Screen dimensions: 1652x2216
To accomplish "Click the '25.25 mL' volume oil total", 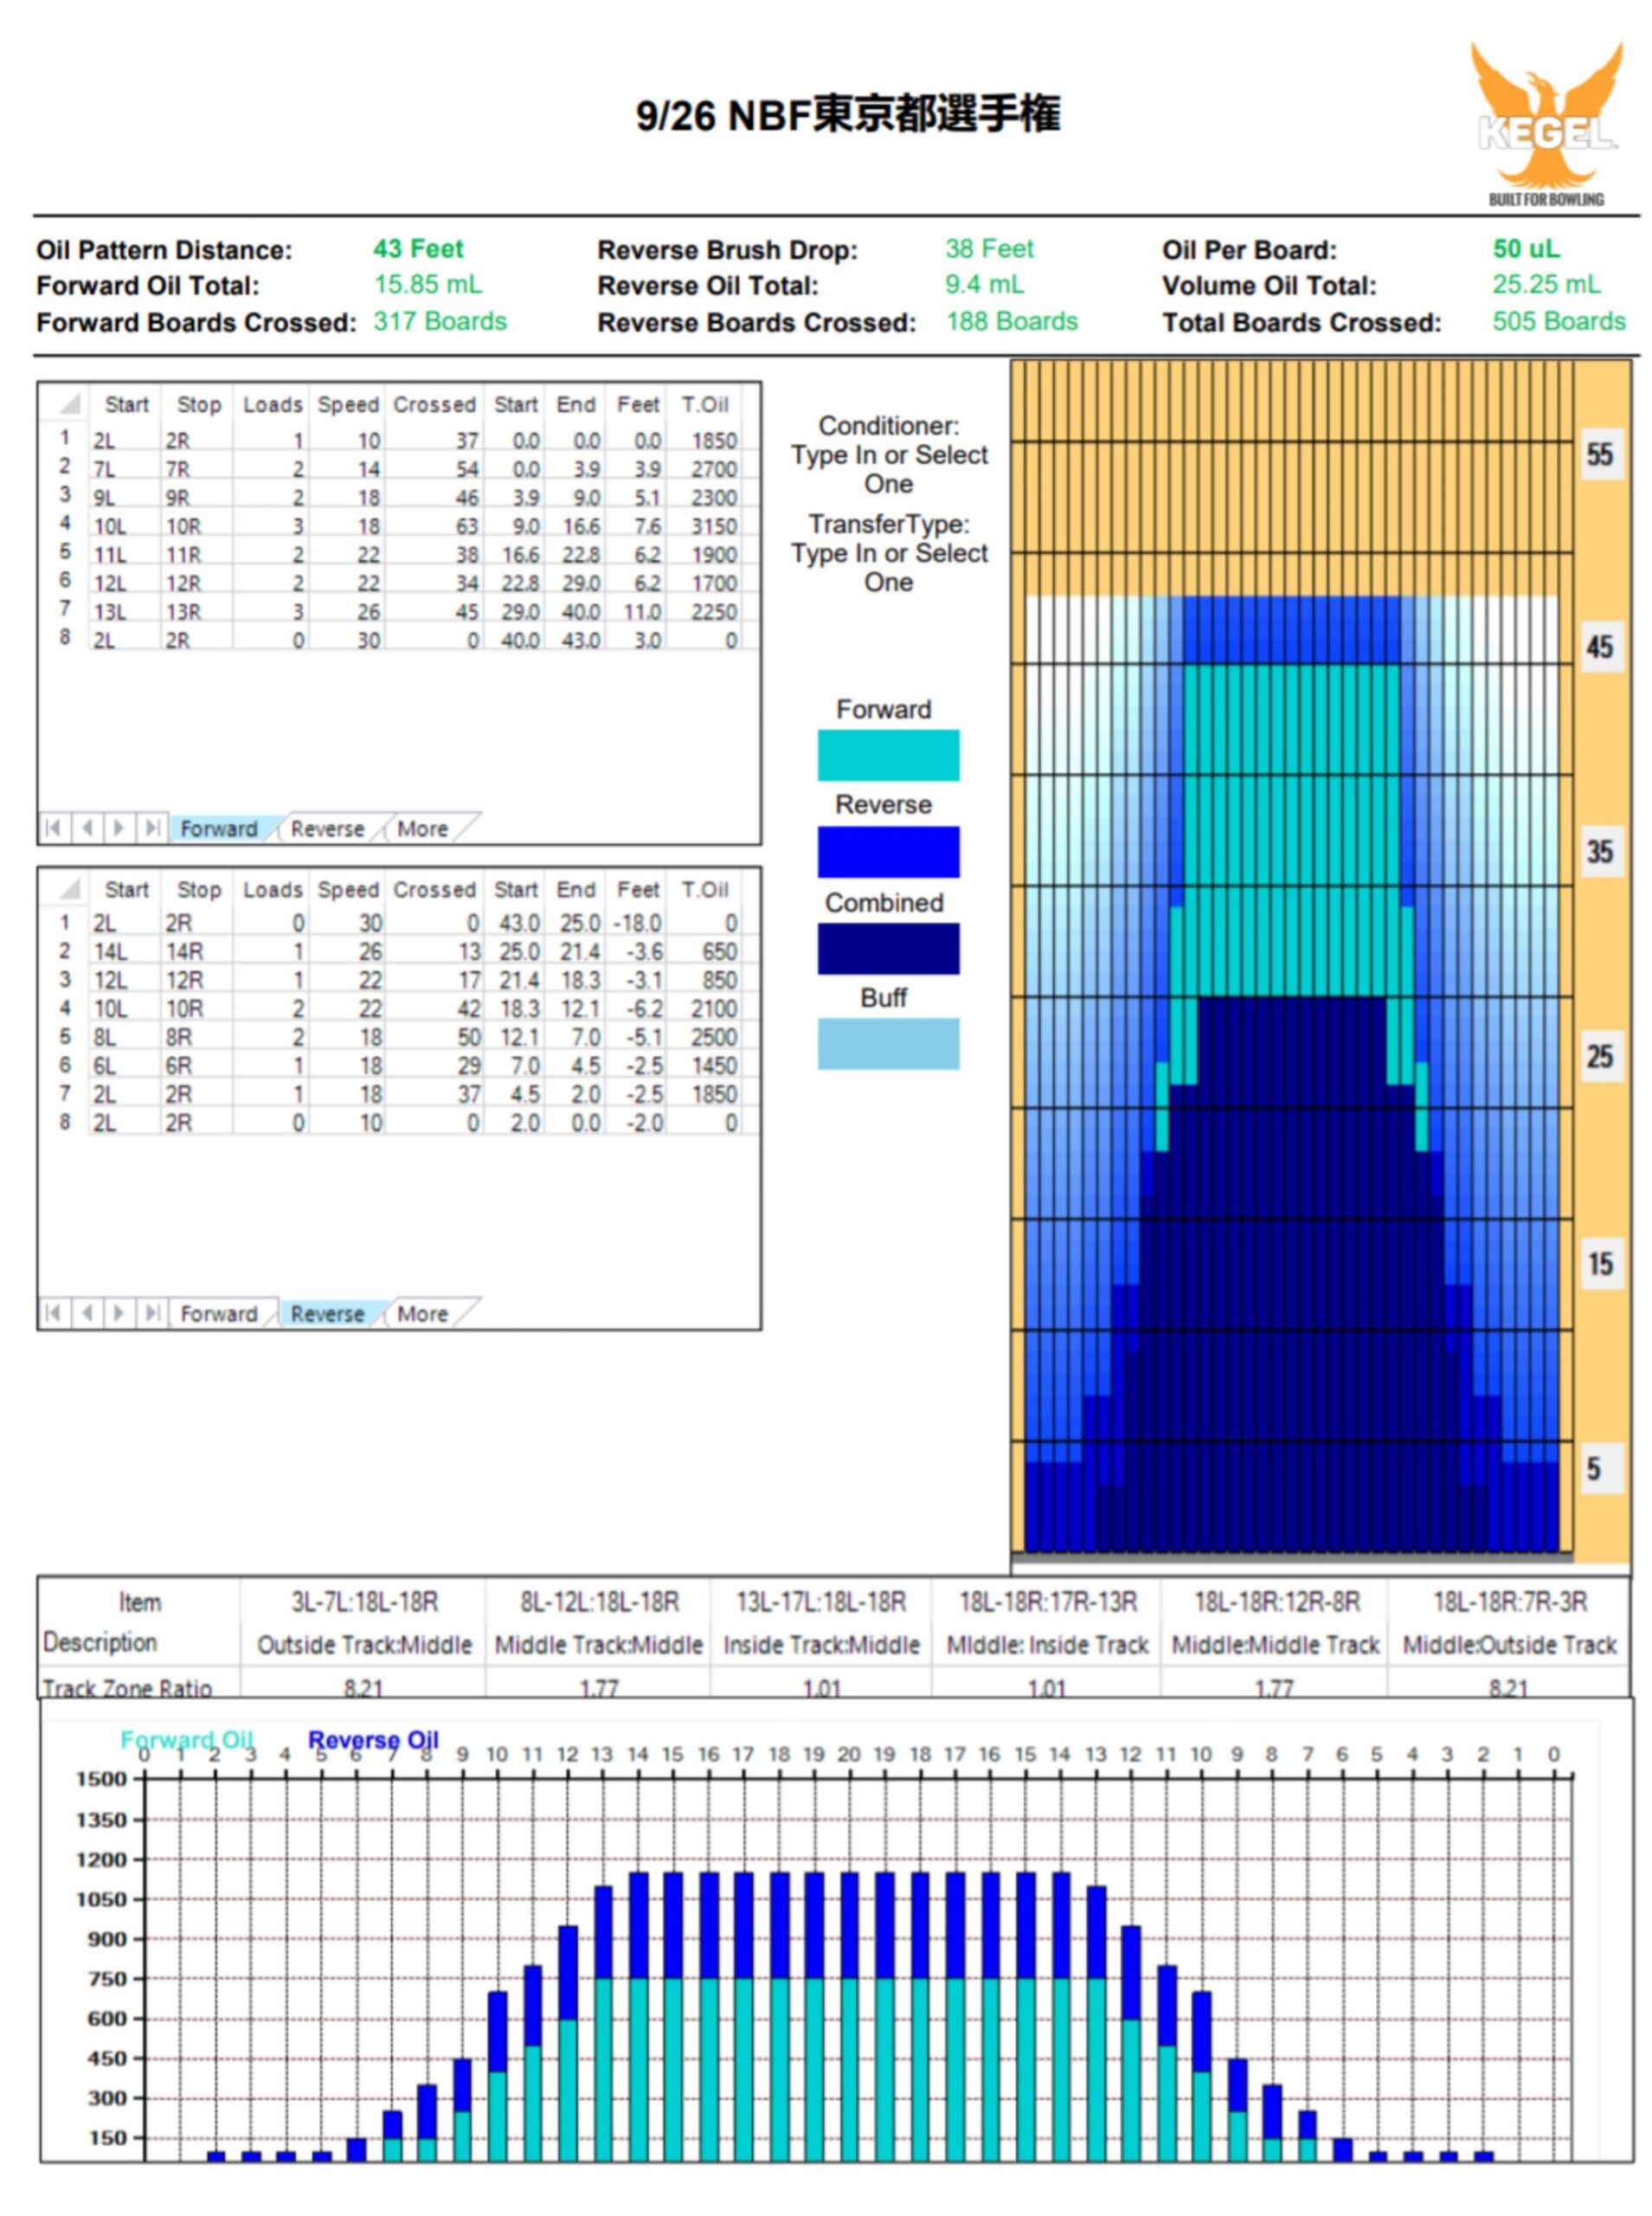I will [1546, 284].
